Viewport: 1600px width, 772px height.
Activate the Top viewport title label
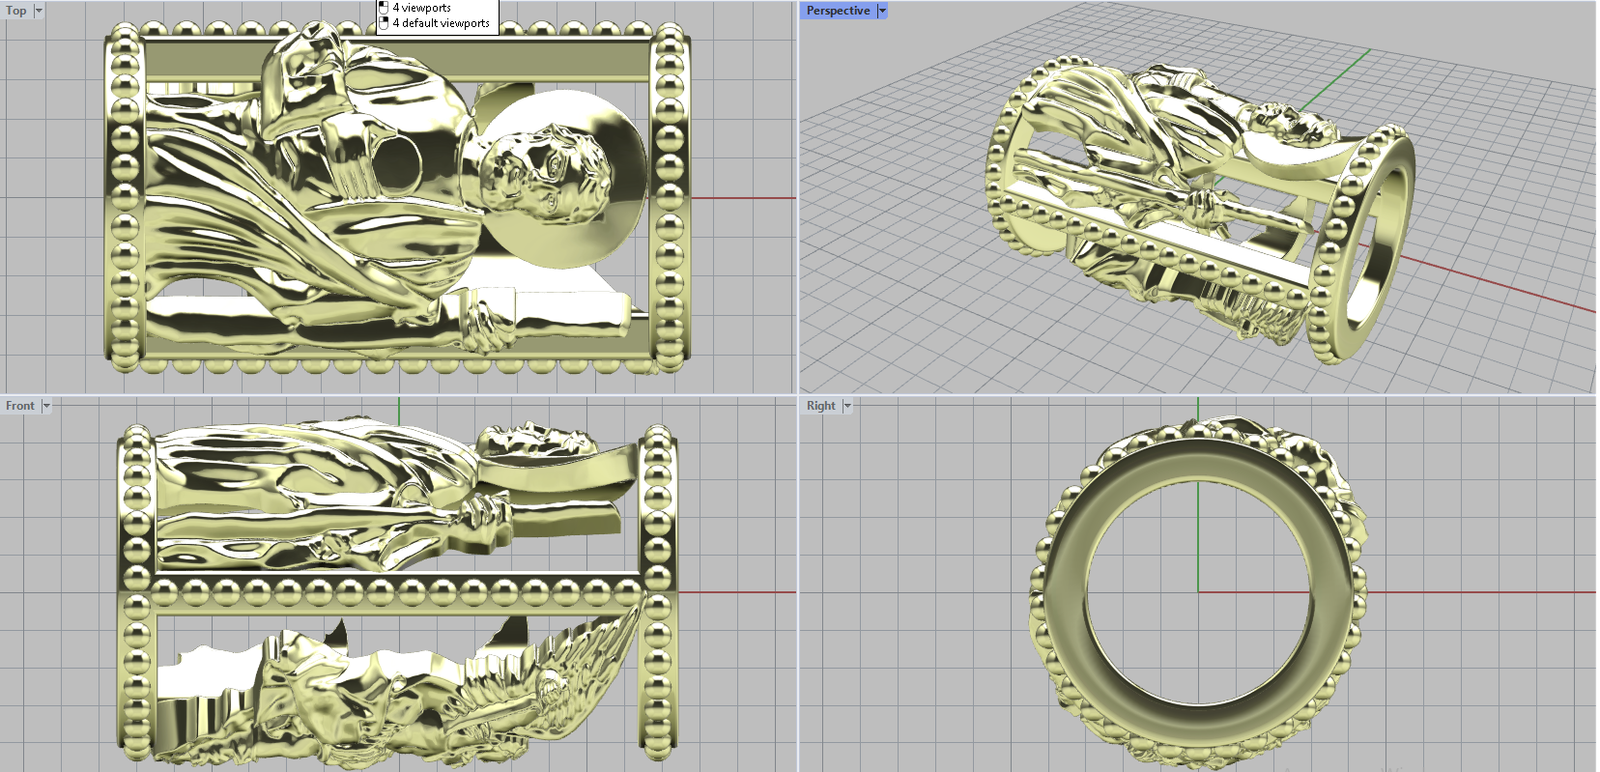(16, 11)
